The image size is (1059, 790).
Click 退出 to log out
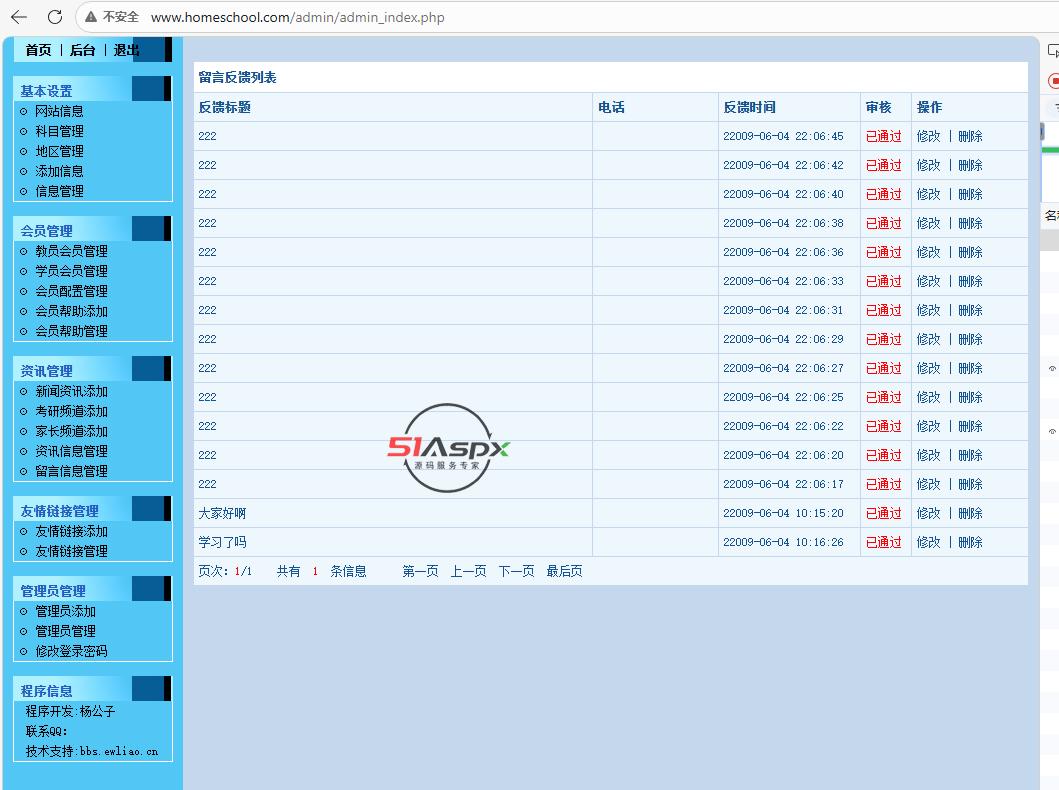pos(126,50)
